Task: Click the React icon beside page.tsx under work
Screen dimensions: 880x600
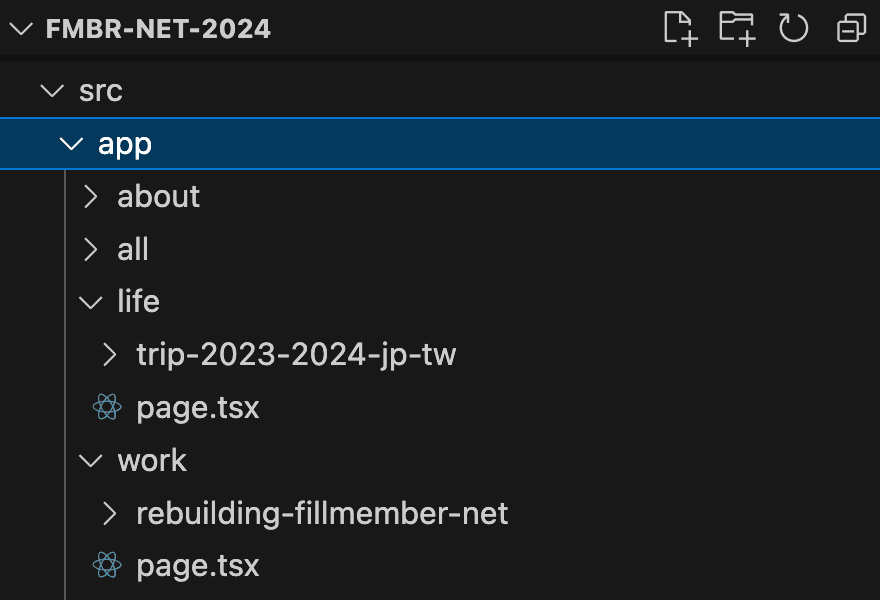Action: point(106,565)
